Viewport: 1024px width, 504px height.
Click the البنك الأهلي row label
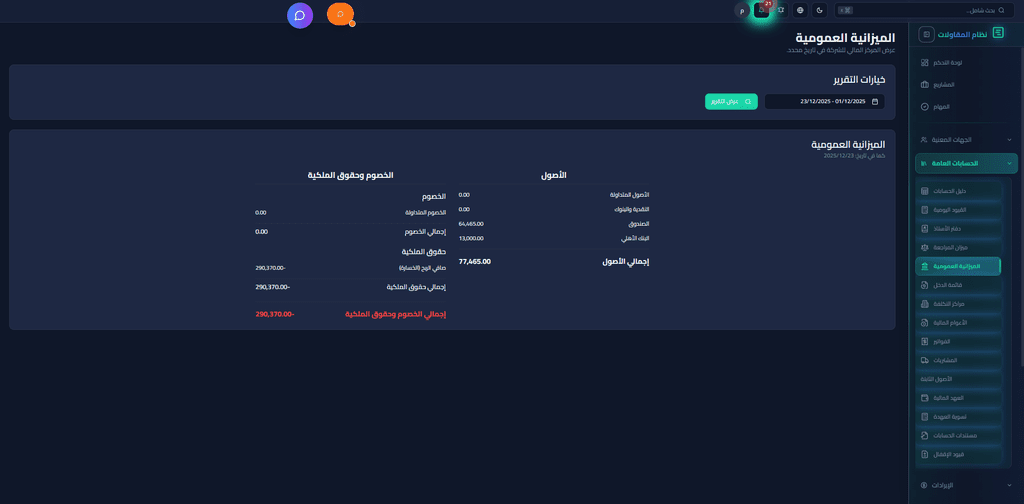[x=636, y=238]
